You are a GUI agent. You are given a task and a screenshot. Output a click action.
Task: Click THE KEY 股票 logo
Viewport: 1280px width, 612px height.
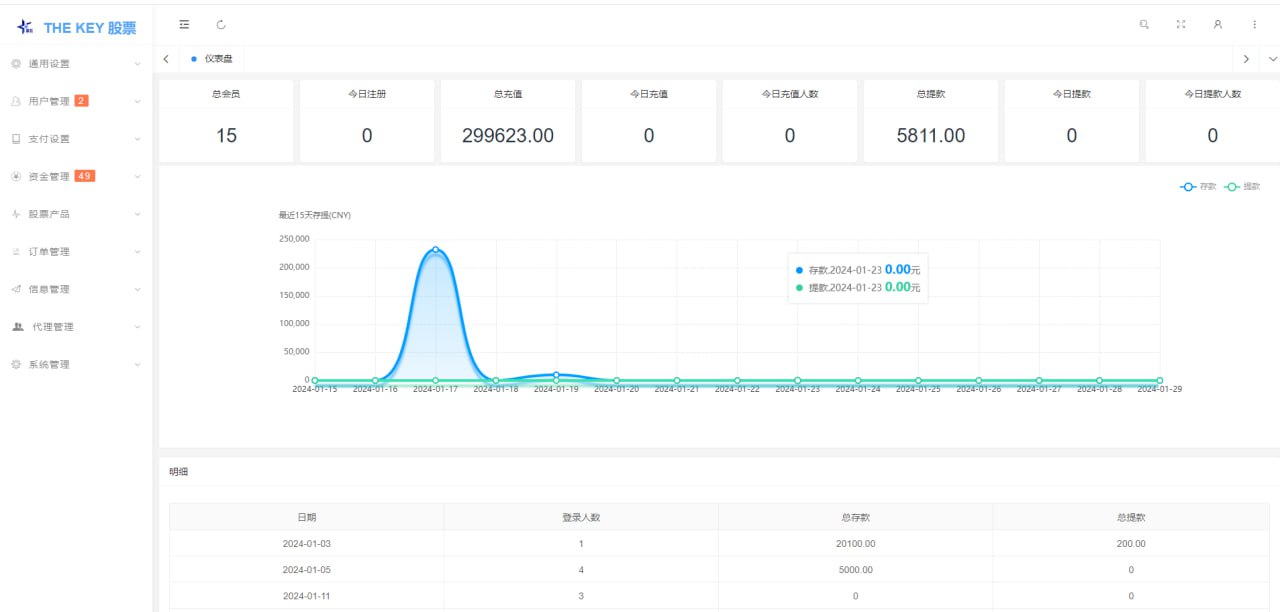77,27
